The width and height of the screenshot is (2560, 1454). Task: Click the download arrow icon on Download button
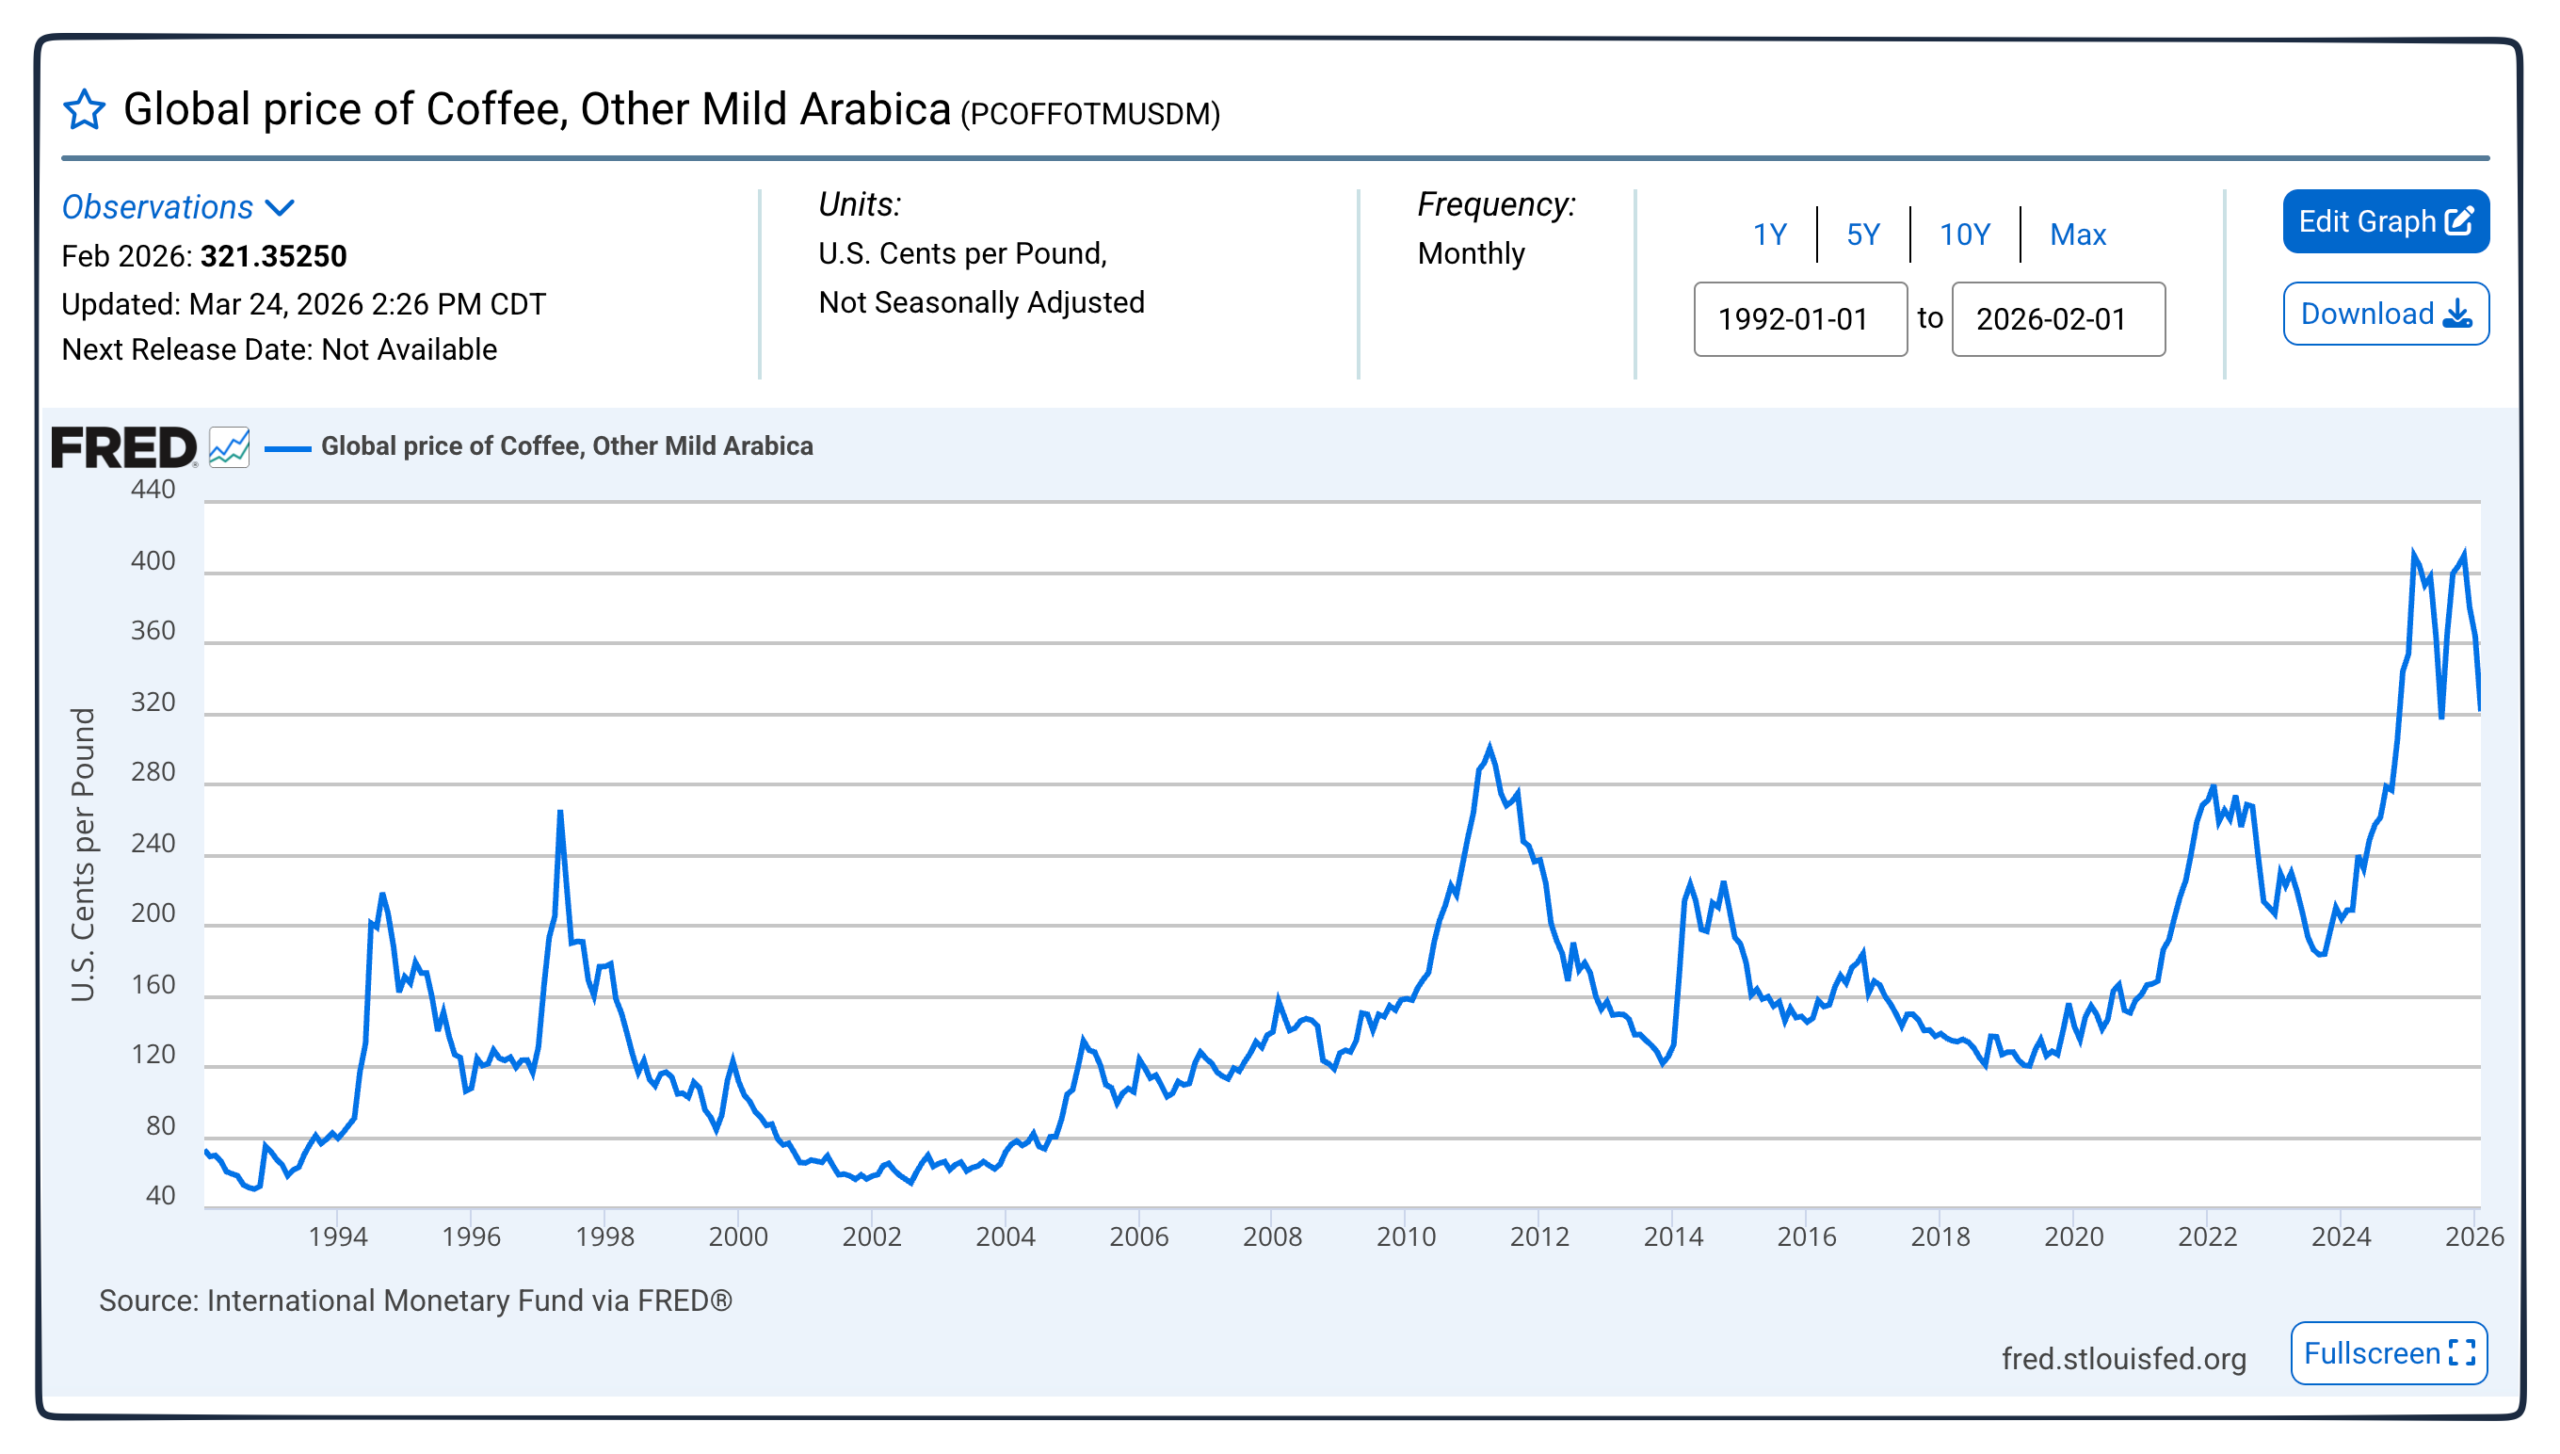[x=2456, y=314]
